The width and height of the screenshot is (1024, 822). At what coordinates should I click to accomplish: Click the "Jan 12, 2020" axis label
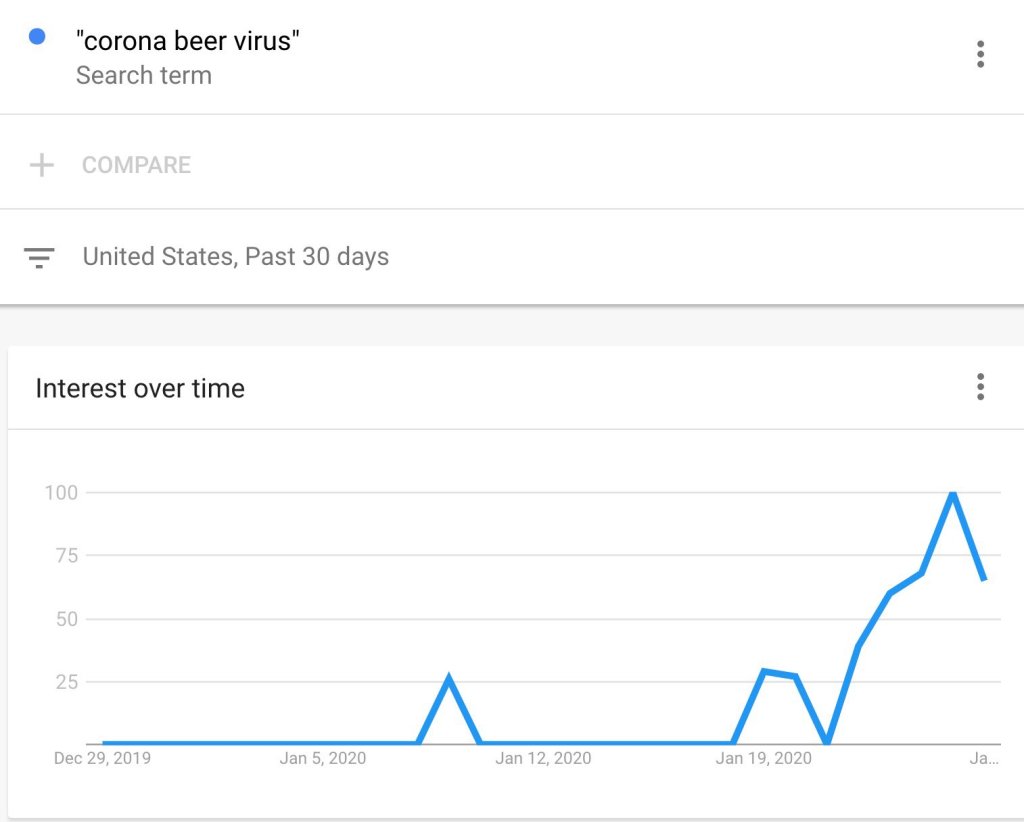(x=543, y=758)
